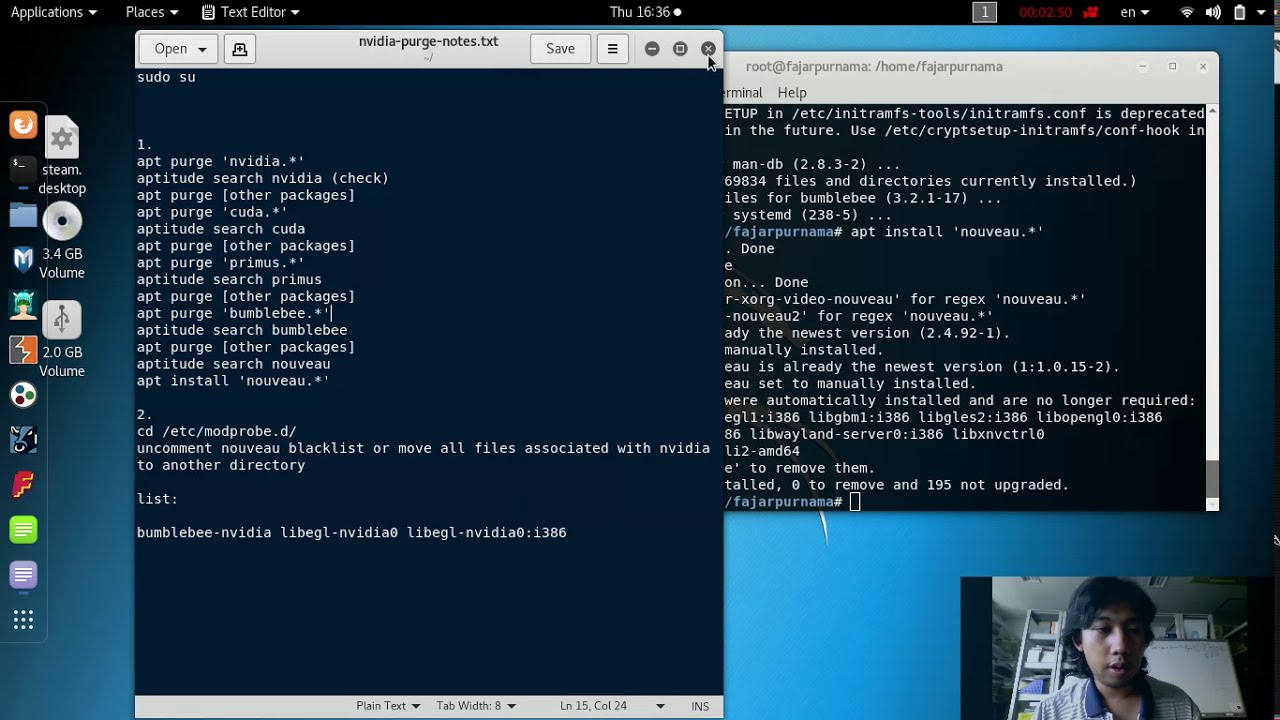Click Wi-Fi icon in top bar
This screenshot has width=1280, height=720.
coord(1187,12)
